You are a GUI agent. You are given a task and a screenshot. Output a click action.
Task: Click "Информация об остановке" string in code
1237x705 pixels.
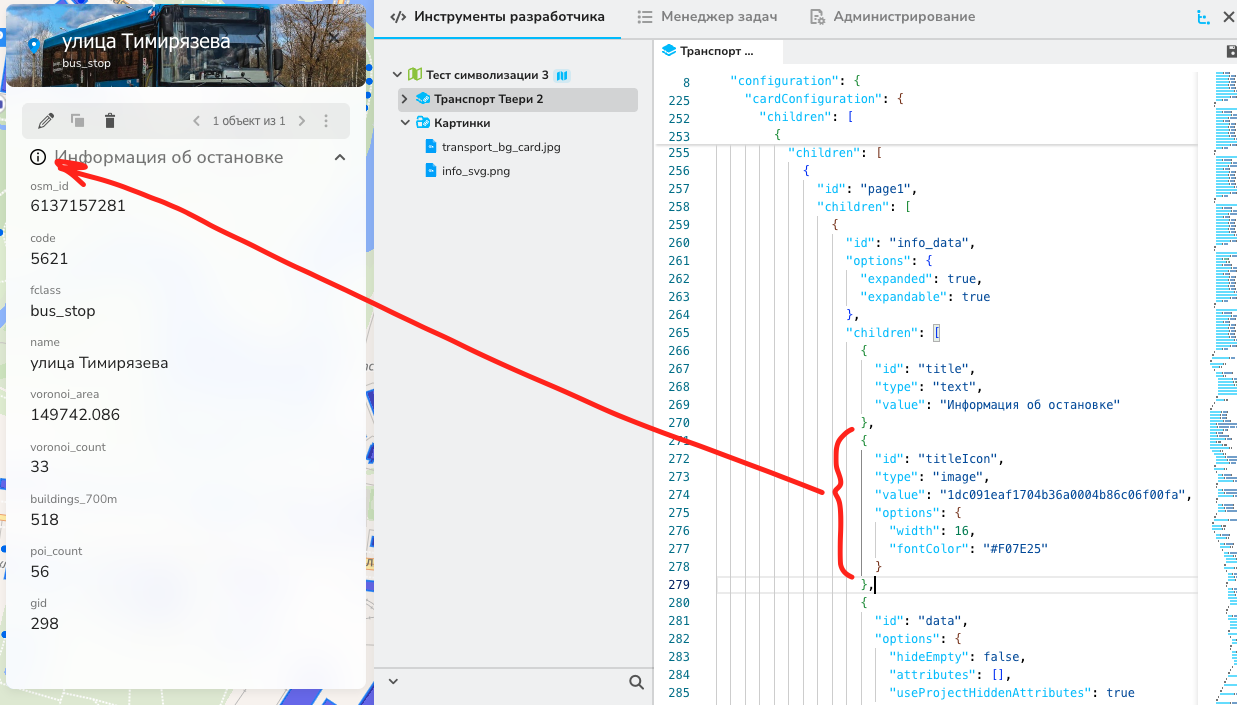1029,405
